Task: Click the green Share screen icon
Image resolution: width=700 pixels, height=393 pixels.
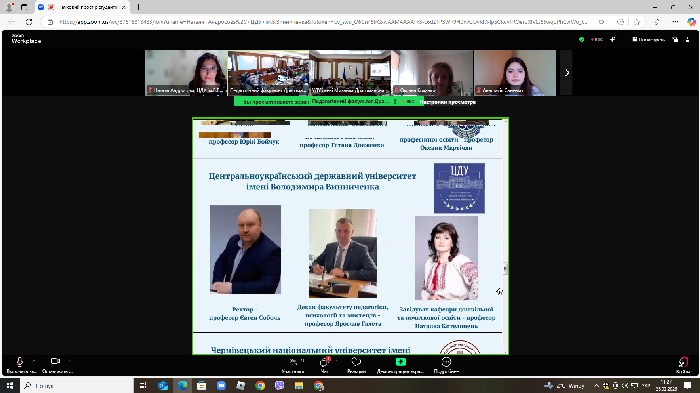Action: 400,361
